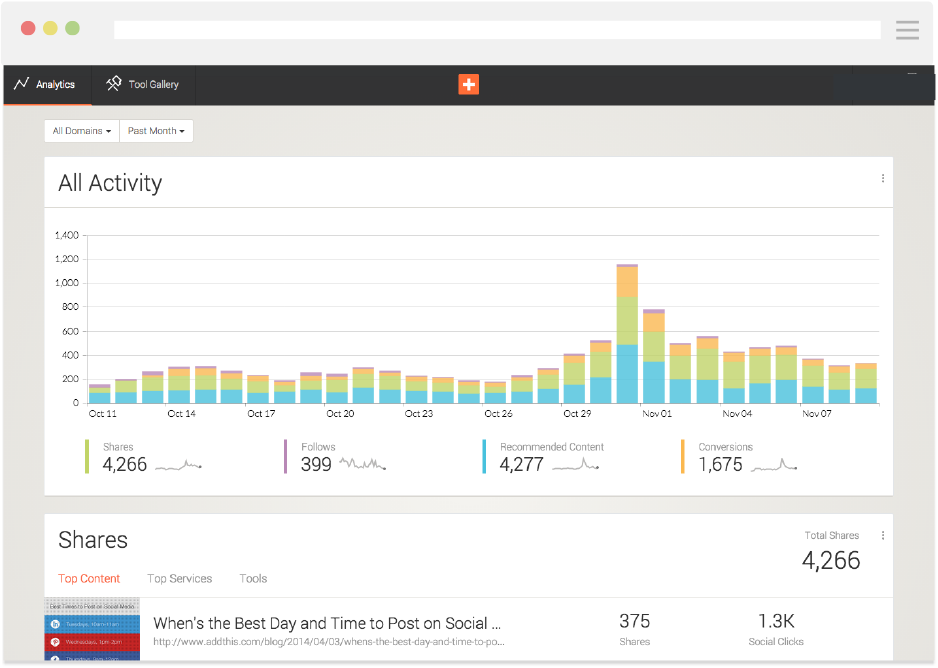The height and width of the screenshot is (668, 938).
Task: Expand the Past Month date dropdown
Action: click(156, 131)
